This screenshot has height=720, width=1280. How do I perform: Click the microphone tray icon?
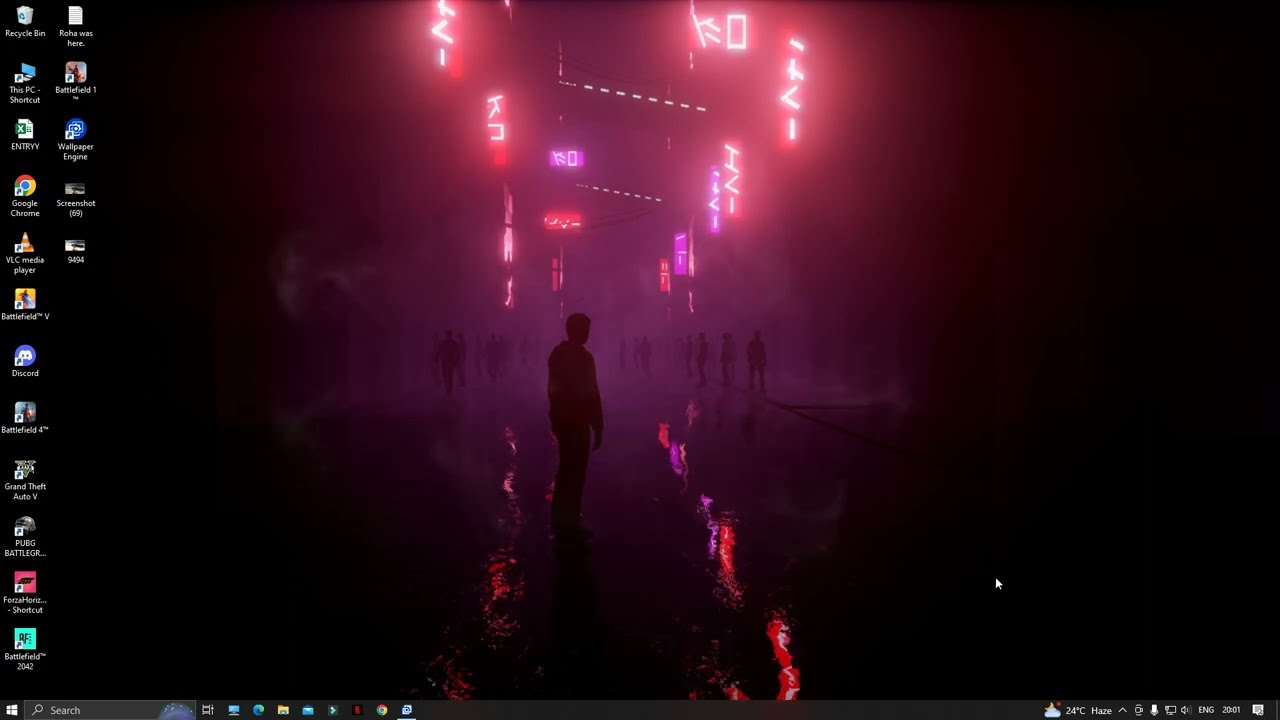tap(1154, 710)
